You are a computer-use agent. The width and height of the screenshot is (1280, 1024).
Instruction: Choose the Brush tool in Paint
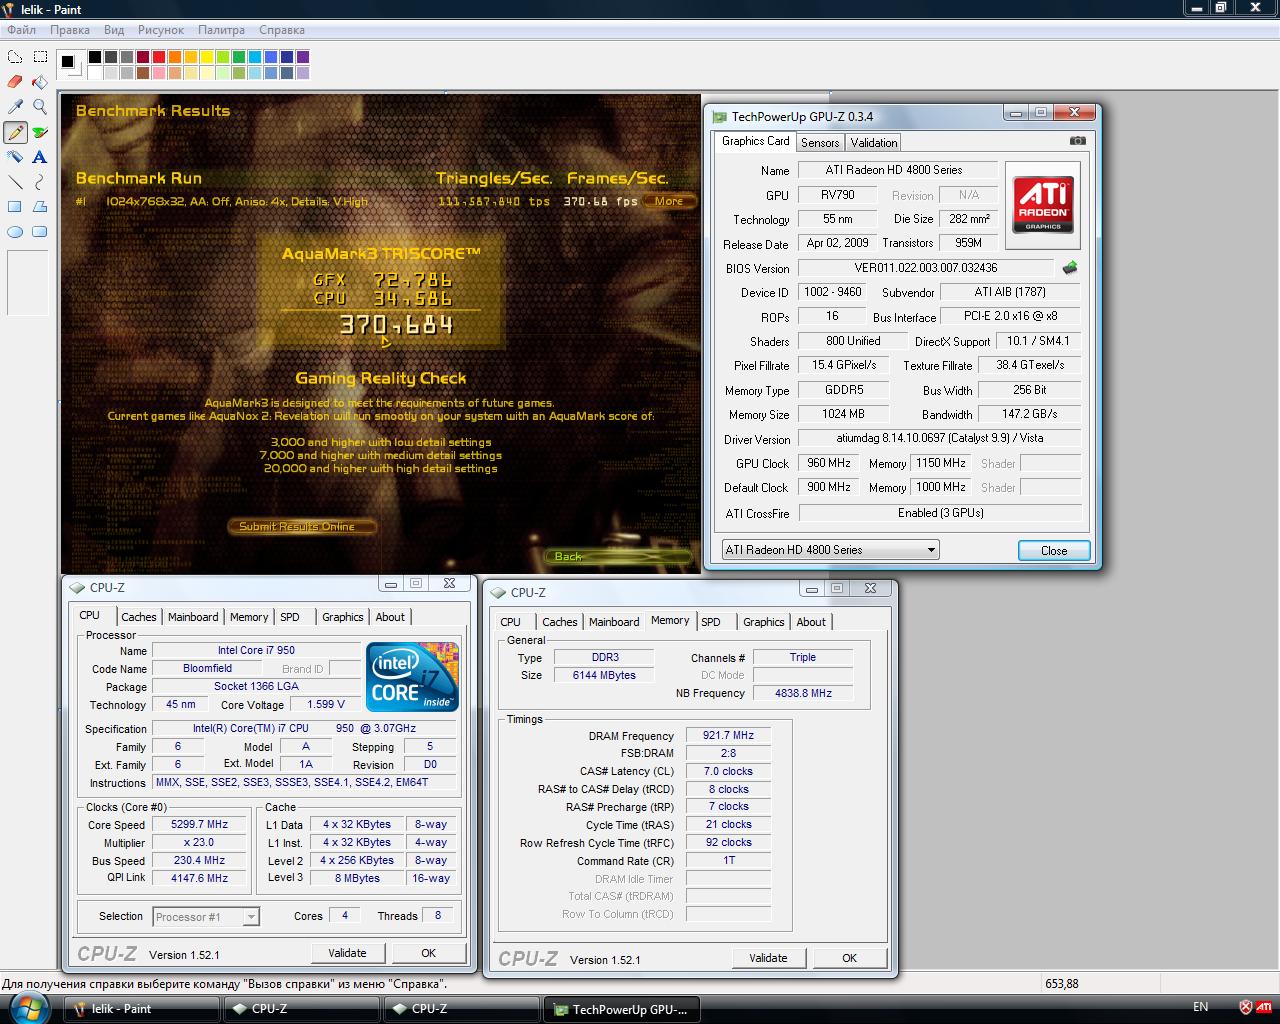[40, 132]
